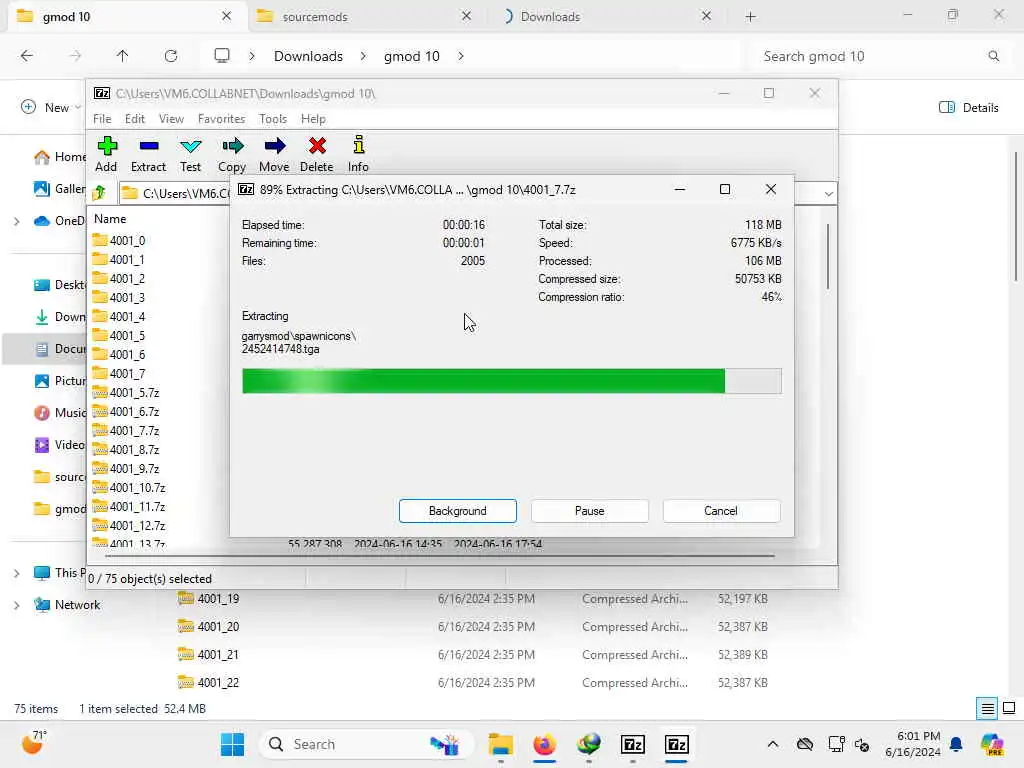1024x768 pixels.
Task: Select the 4001_7 folder in 7-Zip list
Action: 119,374
